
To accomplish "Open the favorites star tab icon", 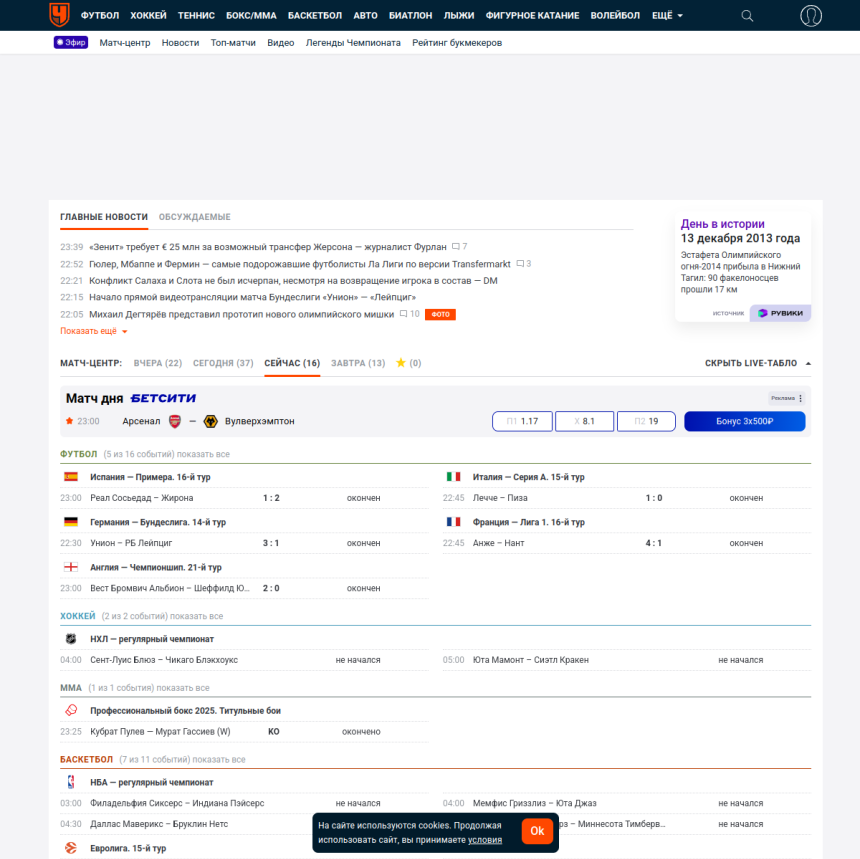I will [401, 363].
